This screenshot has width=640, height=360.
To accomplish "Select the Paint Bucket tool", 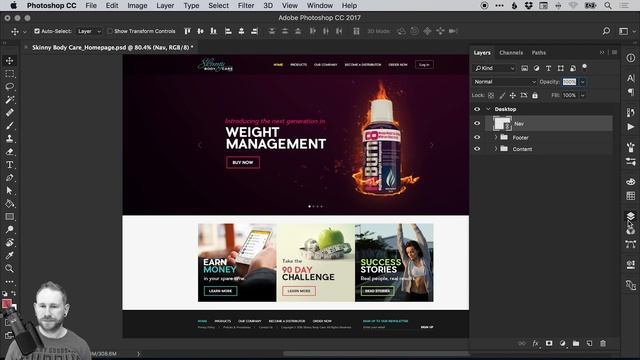I will pos(9,204).
